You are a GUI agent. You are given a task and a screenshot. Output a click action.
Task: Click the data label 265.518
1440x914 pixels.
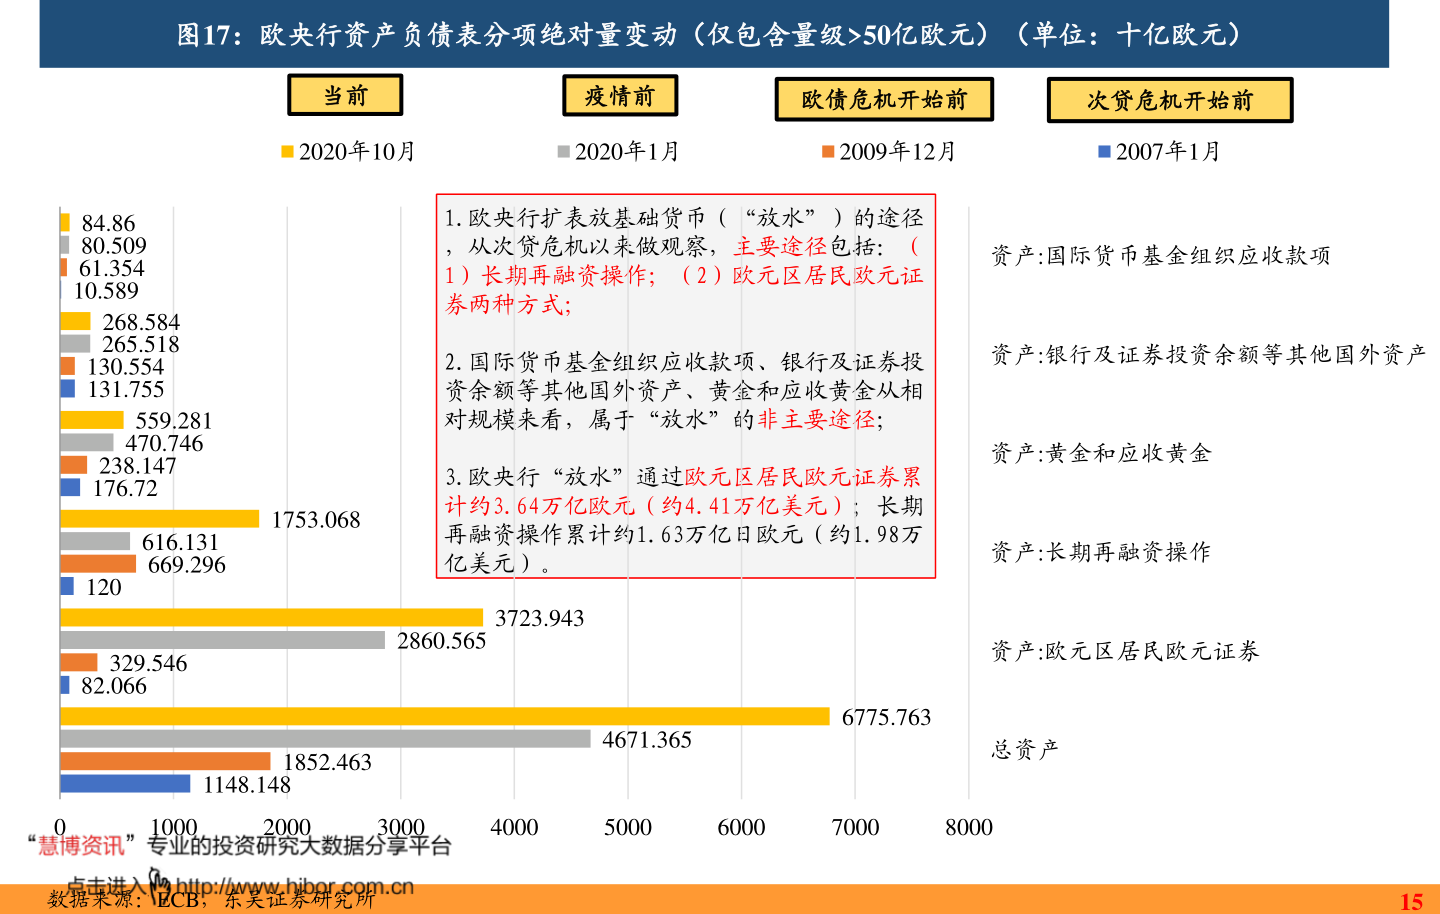141,344
